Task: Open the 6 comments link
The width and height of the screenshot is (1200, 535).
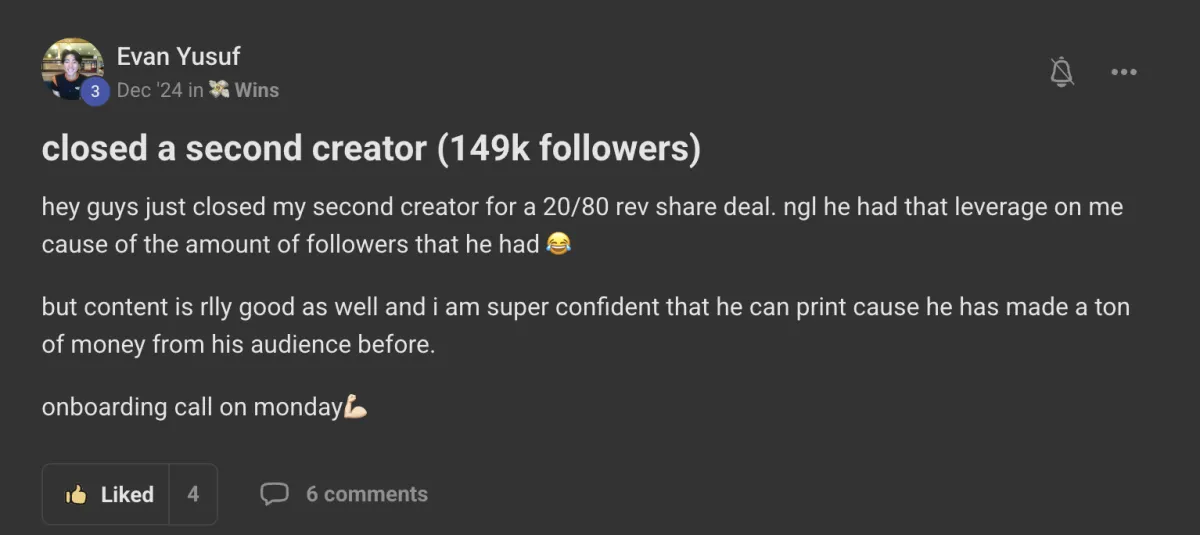Action: tap(366, 494)
